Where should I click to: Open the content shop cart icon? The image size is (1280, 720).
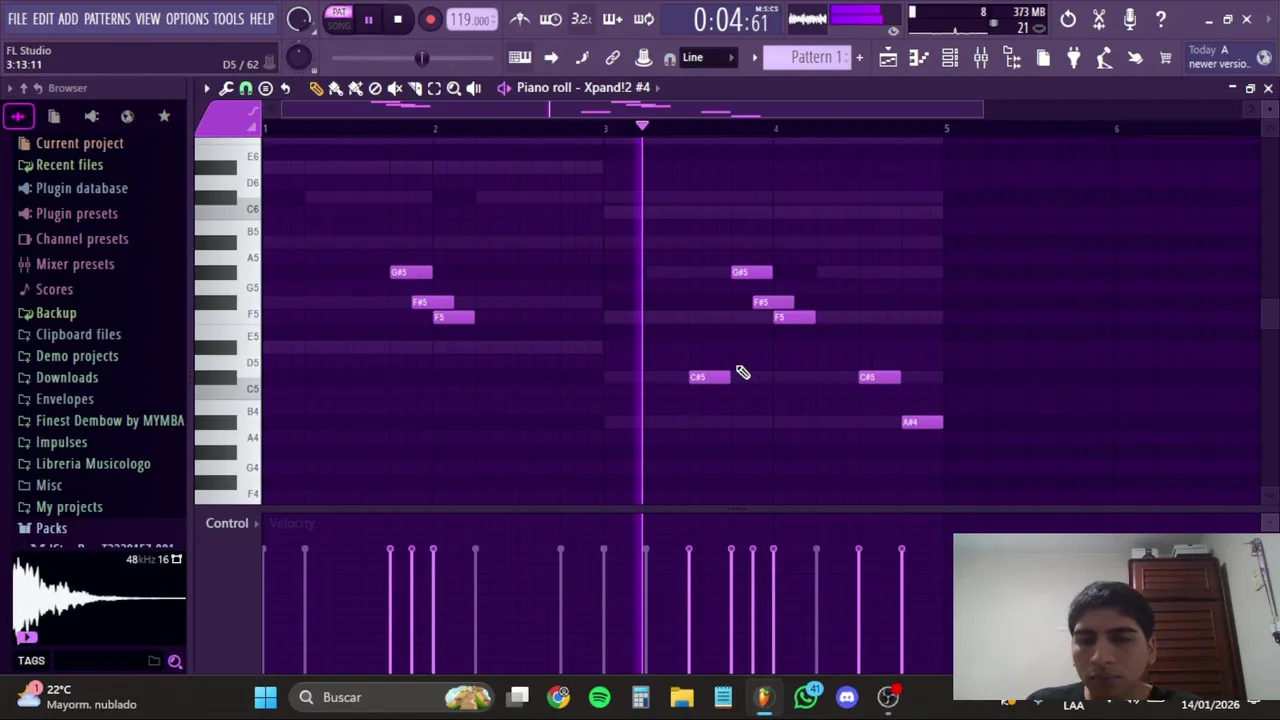click(x=1165, y=58)
